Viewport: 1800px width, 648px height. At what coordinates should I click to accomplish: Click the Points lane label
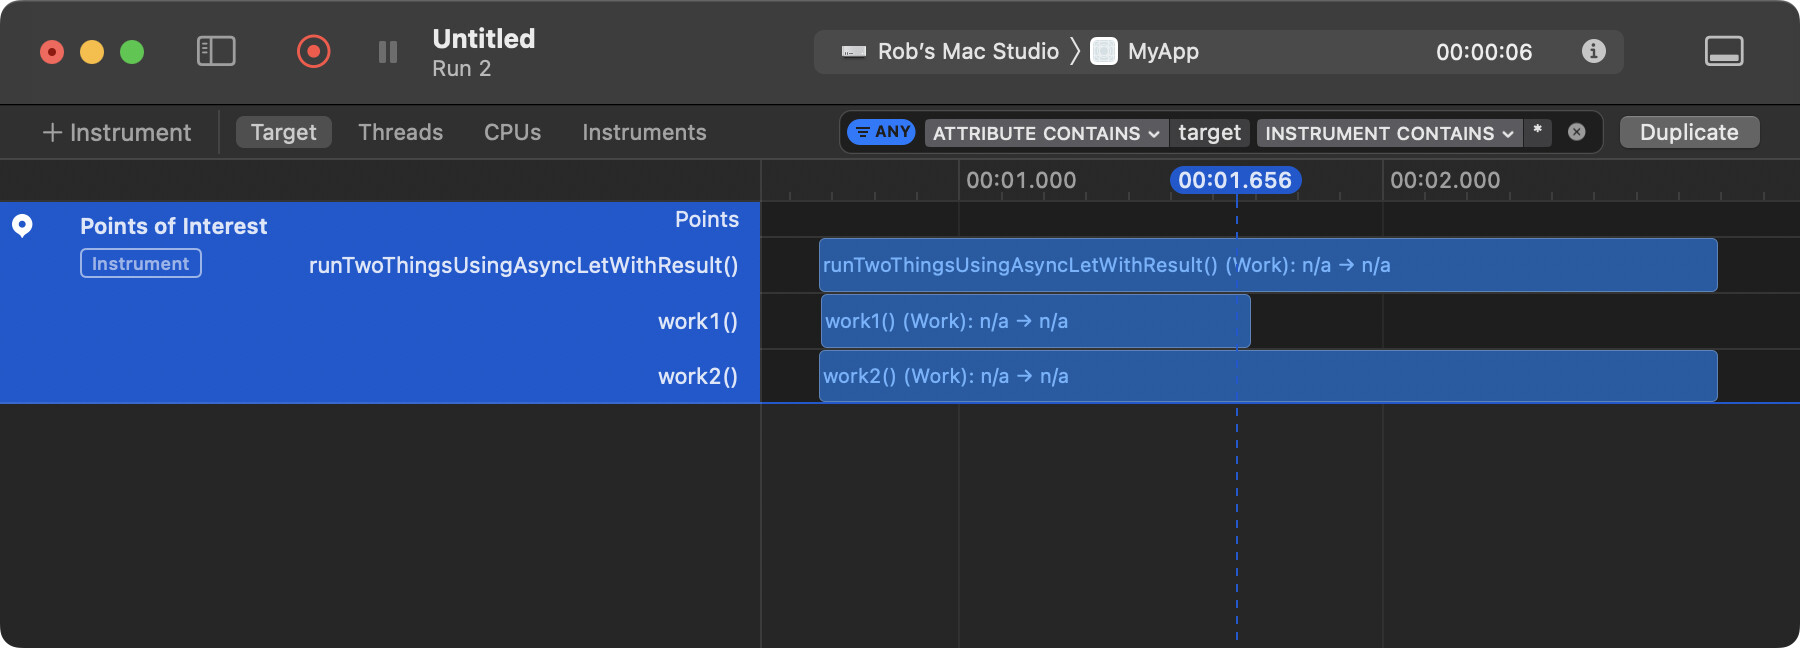click(707, 219)
